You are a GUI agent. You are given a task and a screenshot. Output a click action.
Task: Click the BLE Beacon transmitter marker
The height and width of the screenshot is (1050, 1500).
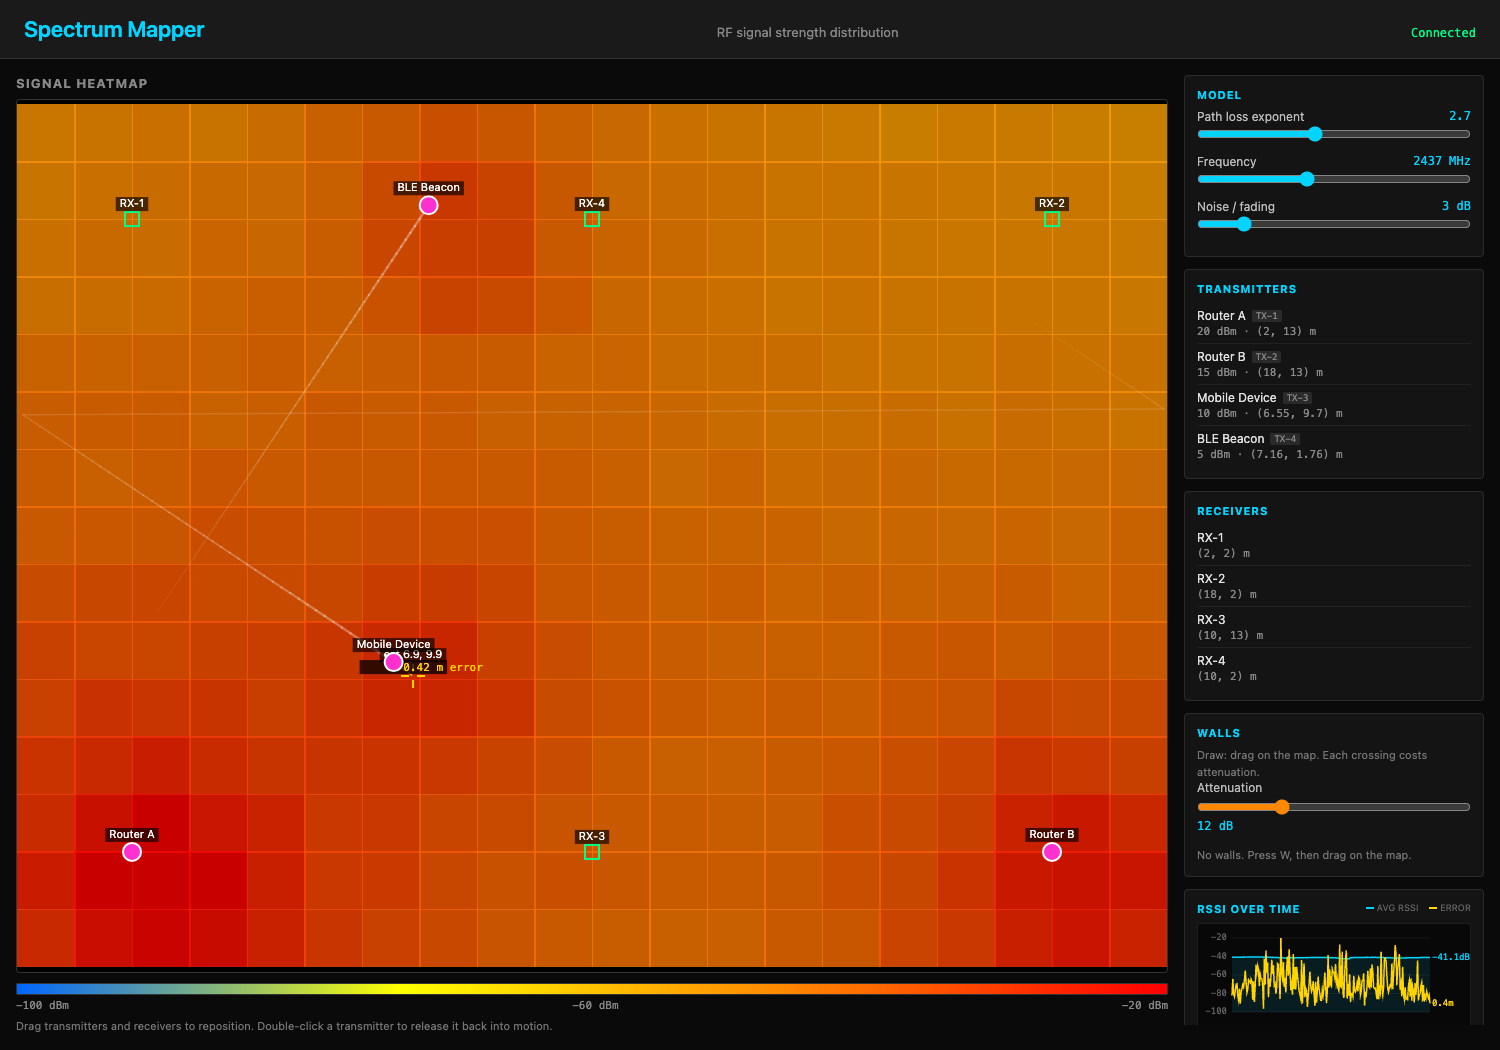point(429,205)
